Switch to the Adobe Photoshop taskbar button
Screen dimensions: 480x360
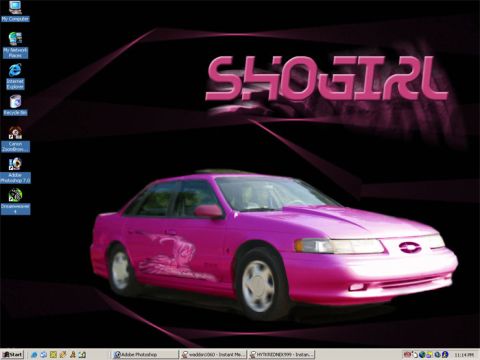[x=145, y=355]
